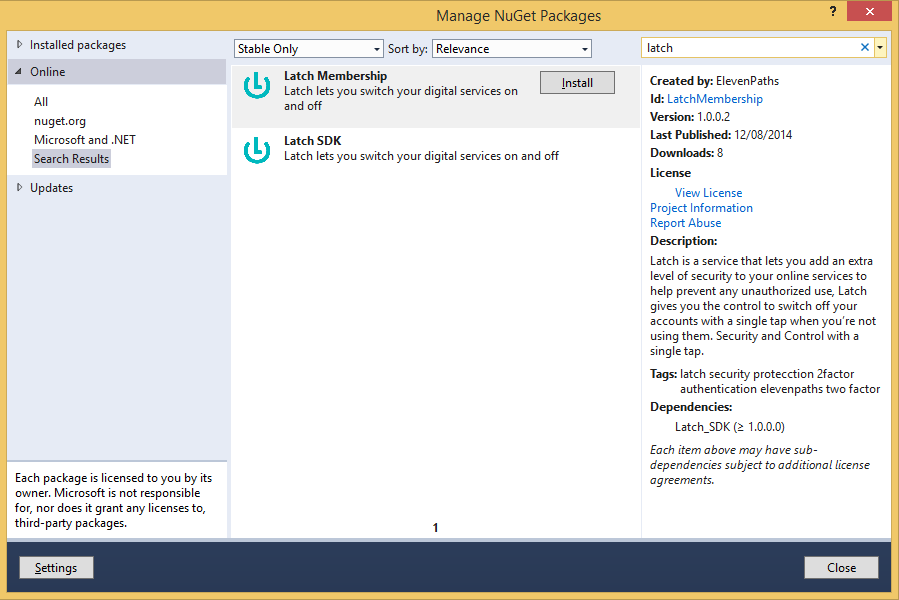The width and height of the screenshot is (899, 600).
Task: Open the Stable Only filter dropdown
Action: [x=308, y=49]
